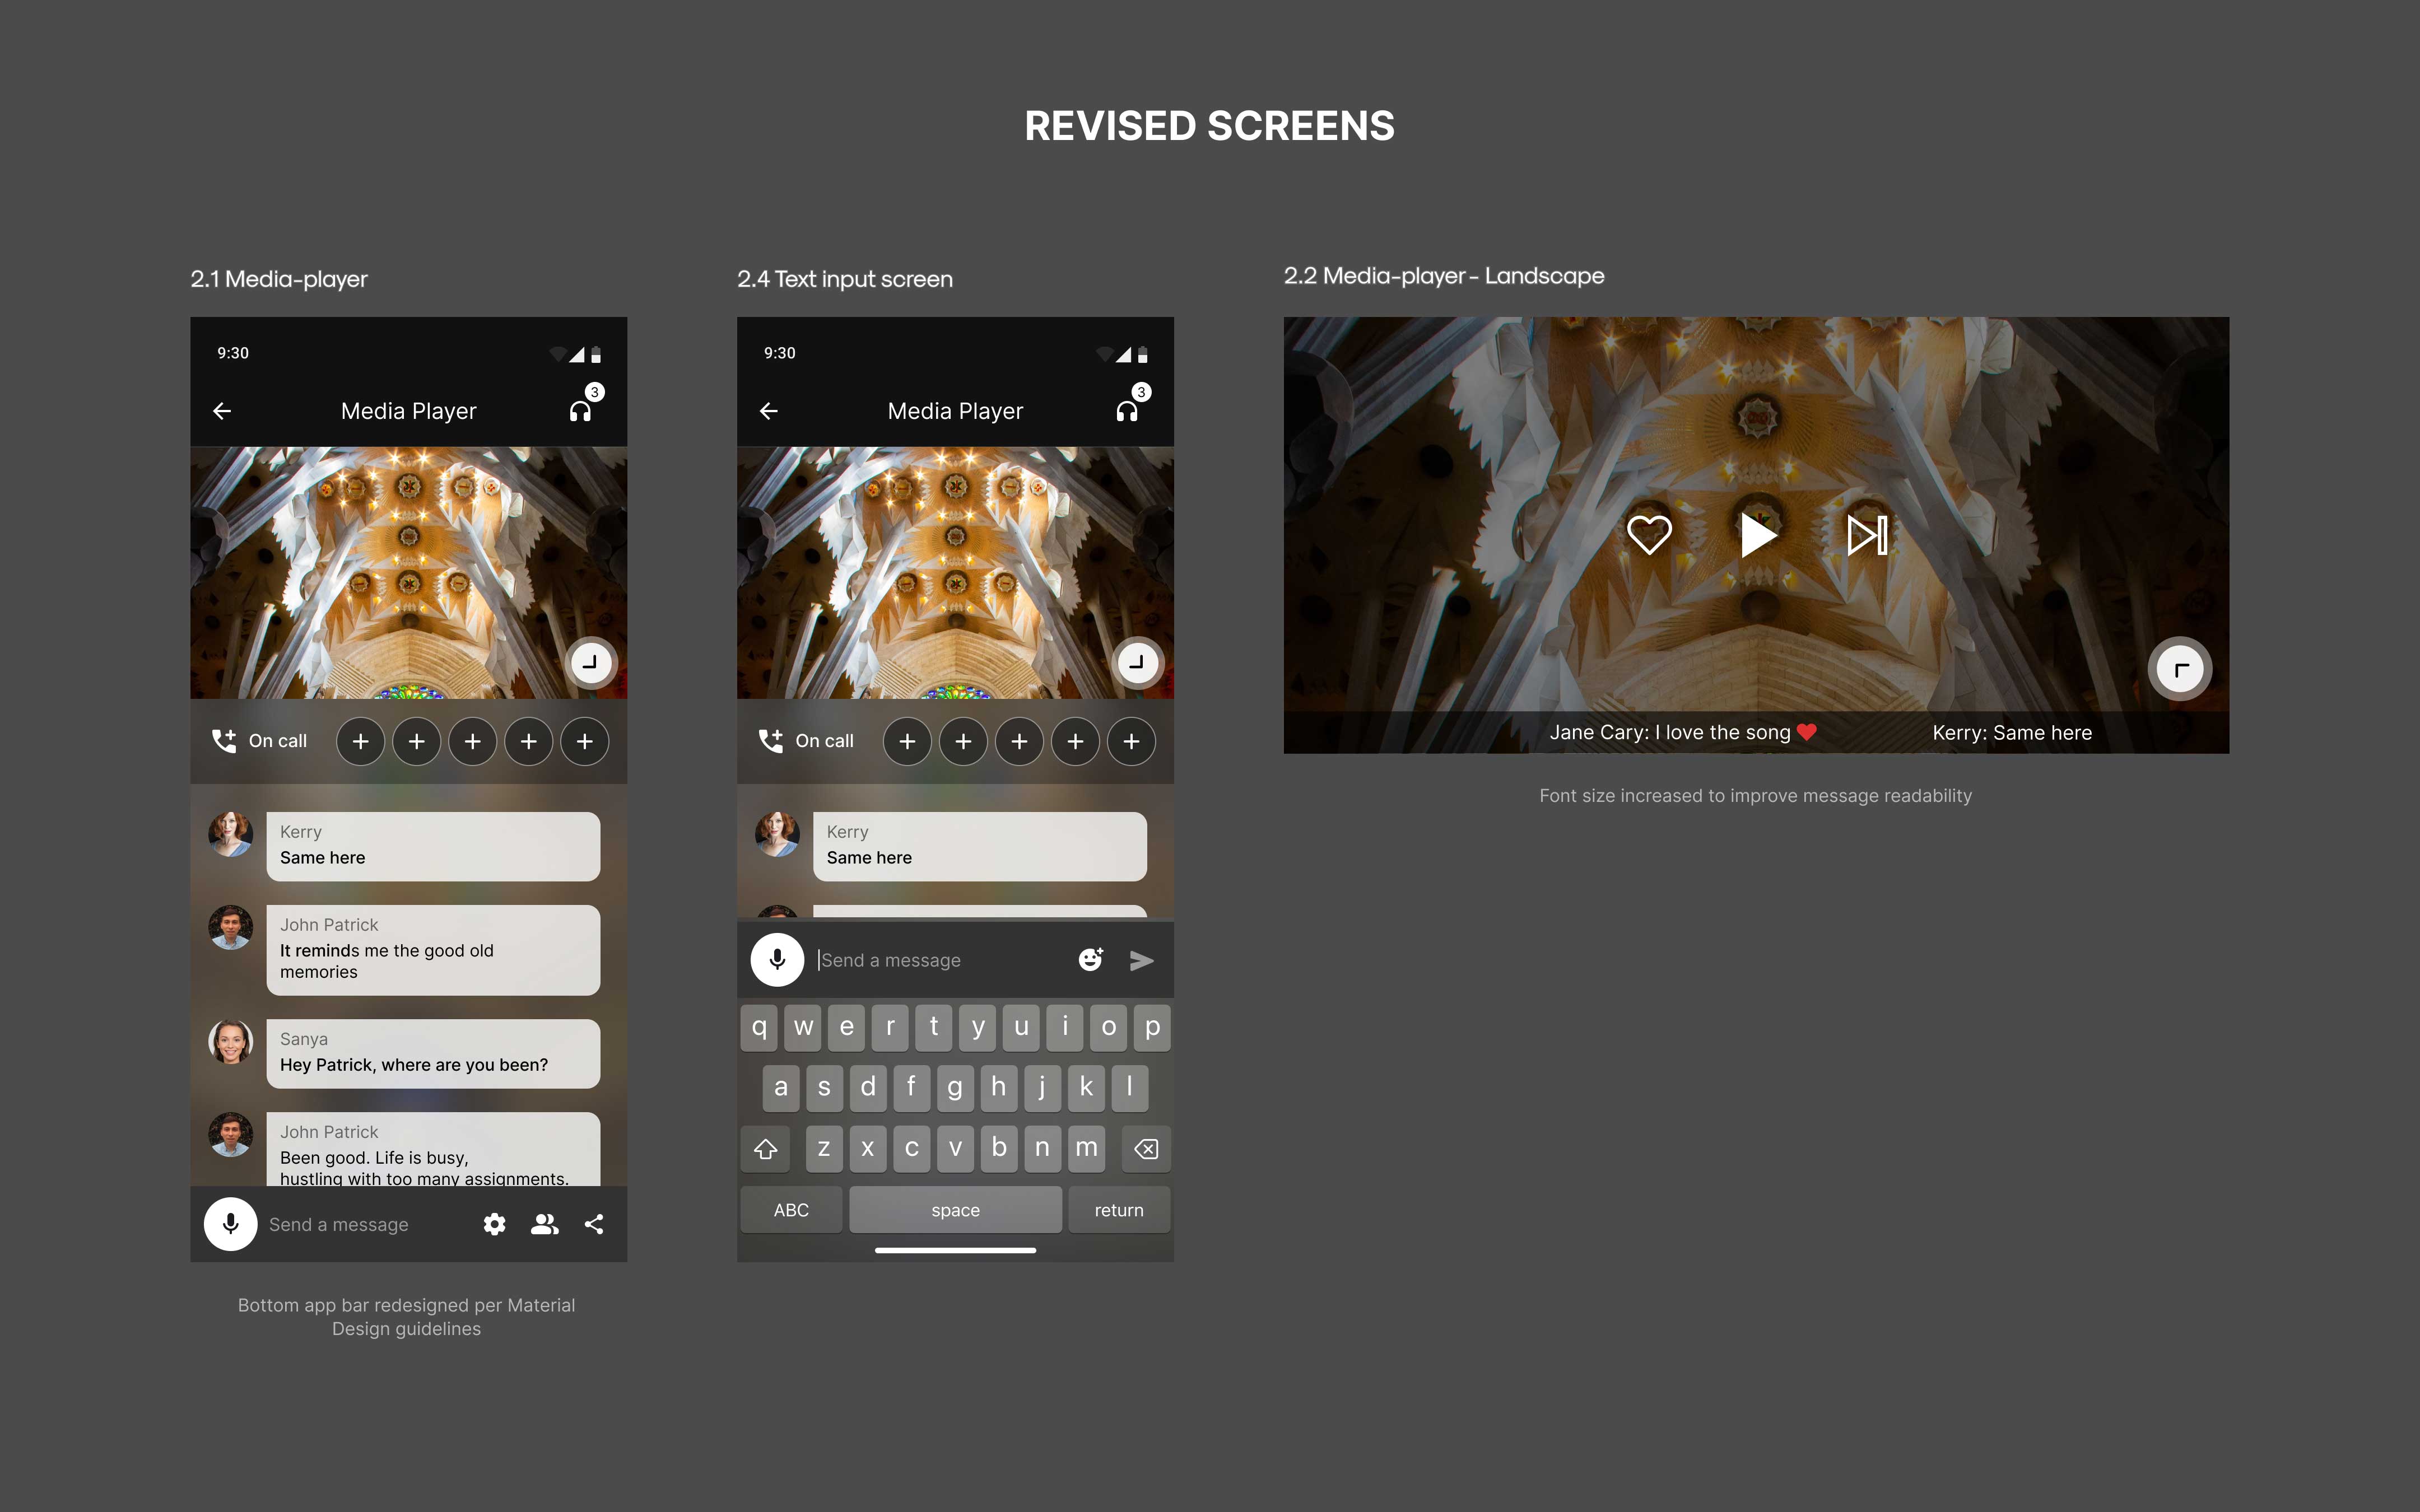Tap the heart icon on landscape player
Image resolution: width=2420 pixels, height=1512 pixels.
[x=1649, y=534]
